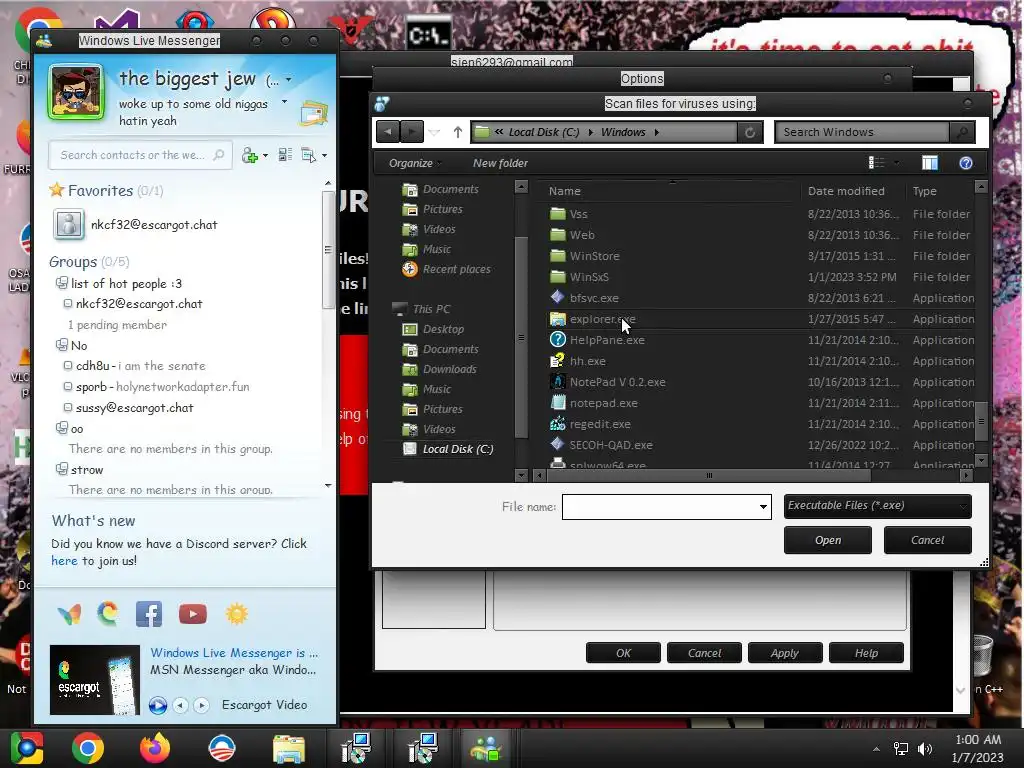The image size is (1024, 768).
Task: Go forward in file dialog
Action: pyautogui.click(x=411, y=132)
